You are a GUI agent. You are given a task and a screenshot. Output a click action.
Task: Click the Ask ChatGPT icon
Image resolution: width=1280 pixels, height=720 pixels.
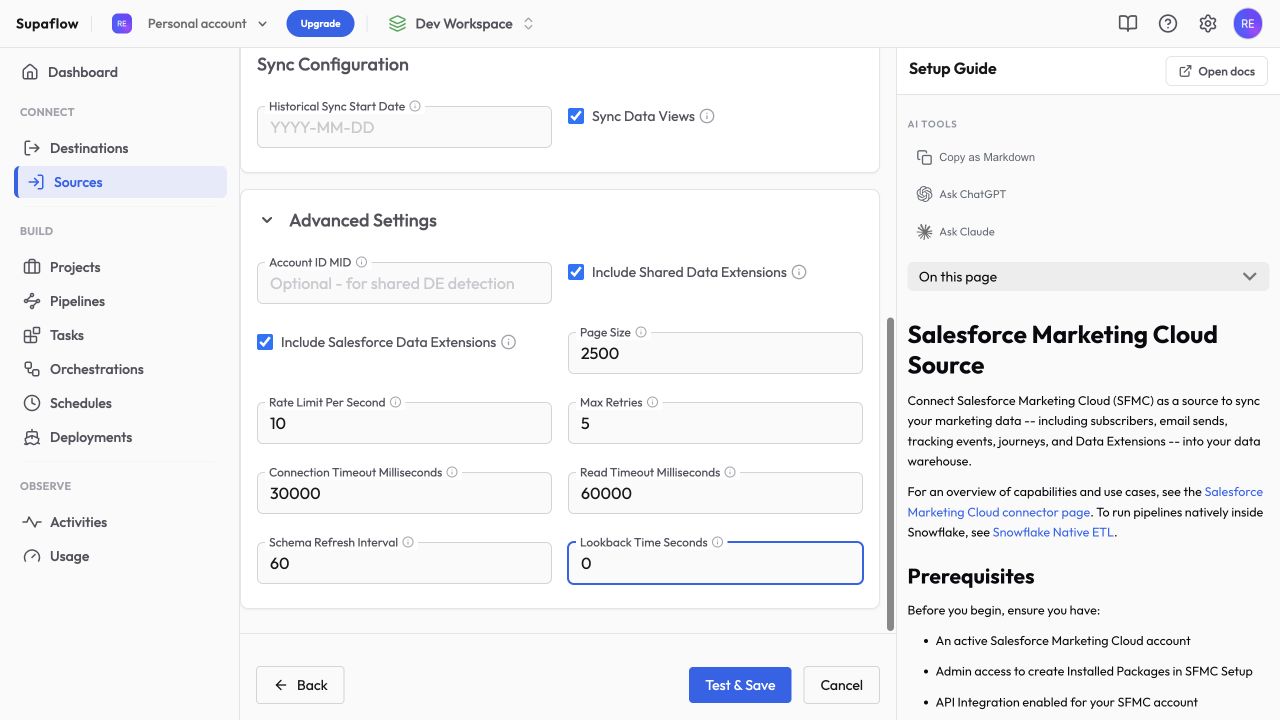924,194
